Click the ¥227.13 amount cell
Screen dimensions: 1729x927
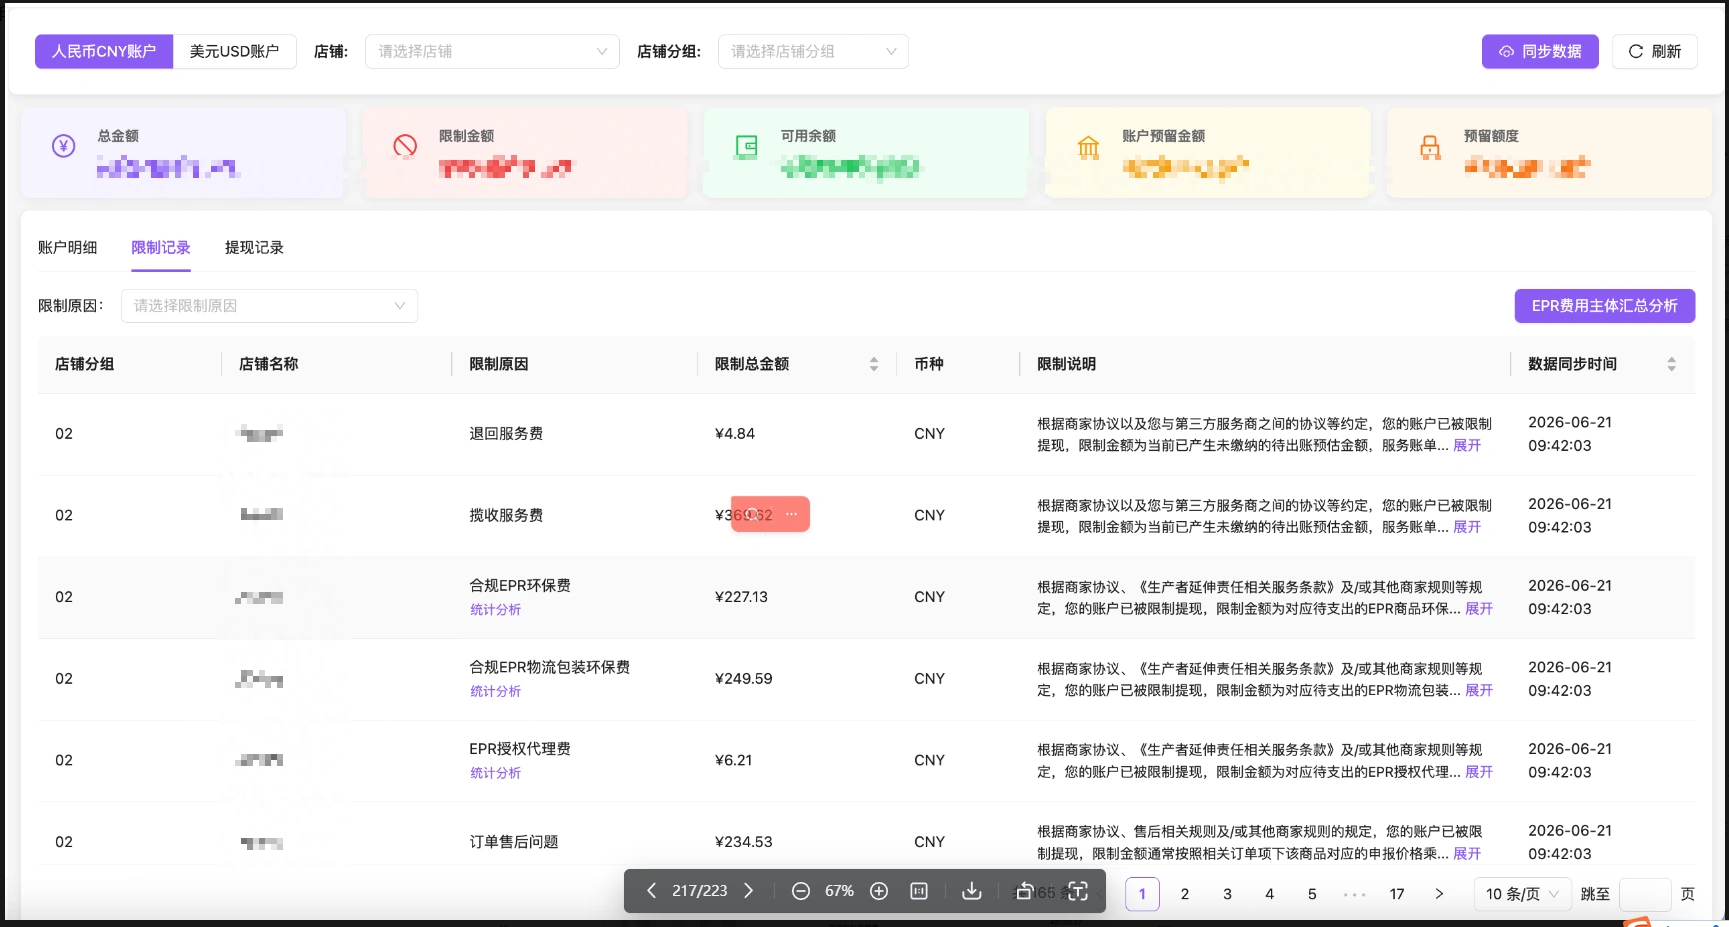point(741,597)
